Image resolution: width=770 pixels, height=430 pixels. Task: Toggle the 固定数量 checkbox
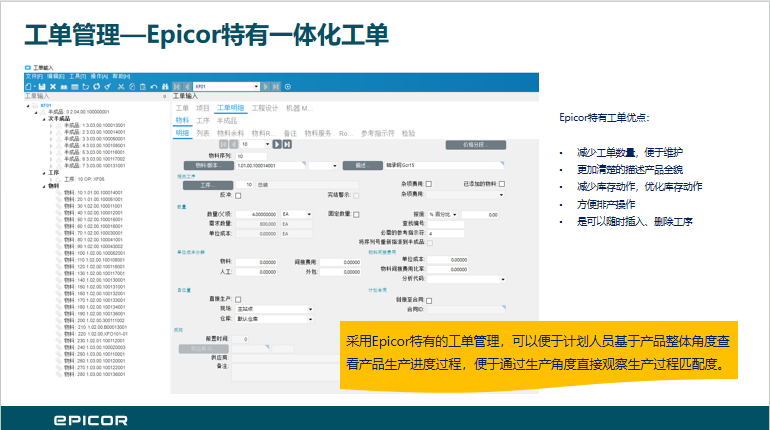tap(357, 214)
